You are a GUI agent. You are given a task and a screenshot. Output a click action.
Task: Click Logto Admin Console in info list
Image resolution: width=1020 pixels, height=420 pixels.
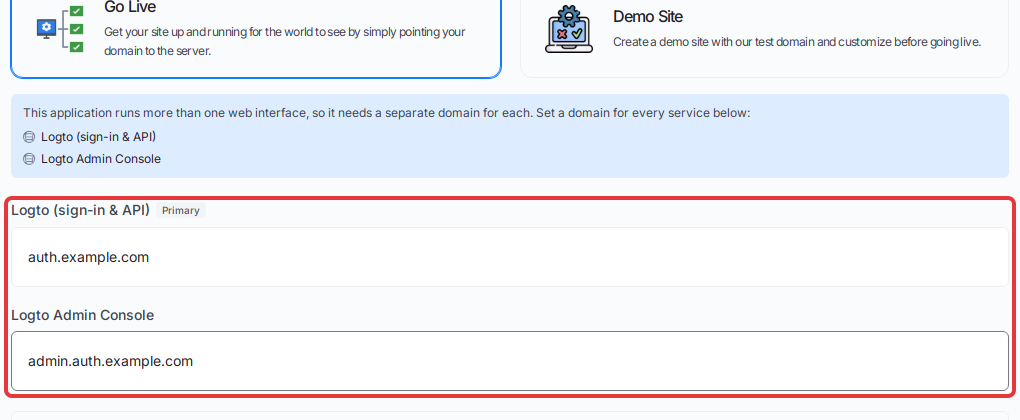pyautogui.click(x=101, y=159)
